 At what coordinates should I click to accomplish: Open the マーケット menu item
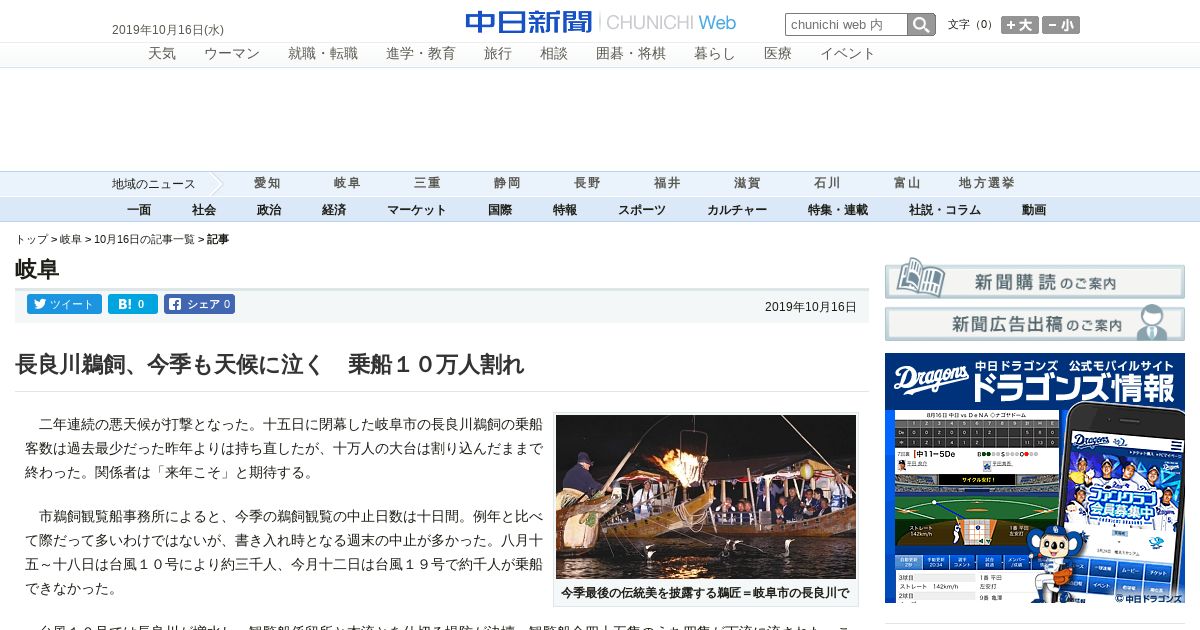(417, 210)
